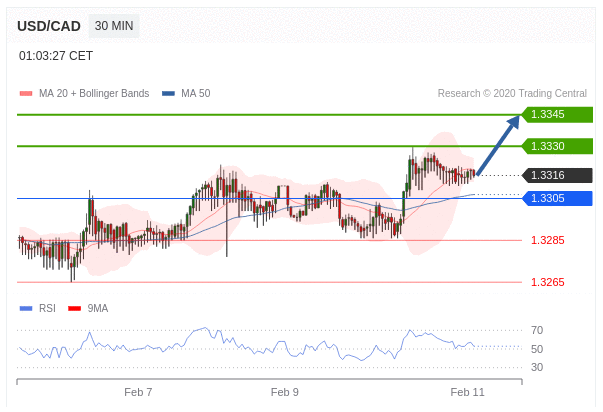Click the 1.3330 resistance price tag
603x412 pixels.
[x=557, y=146]
